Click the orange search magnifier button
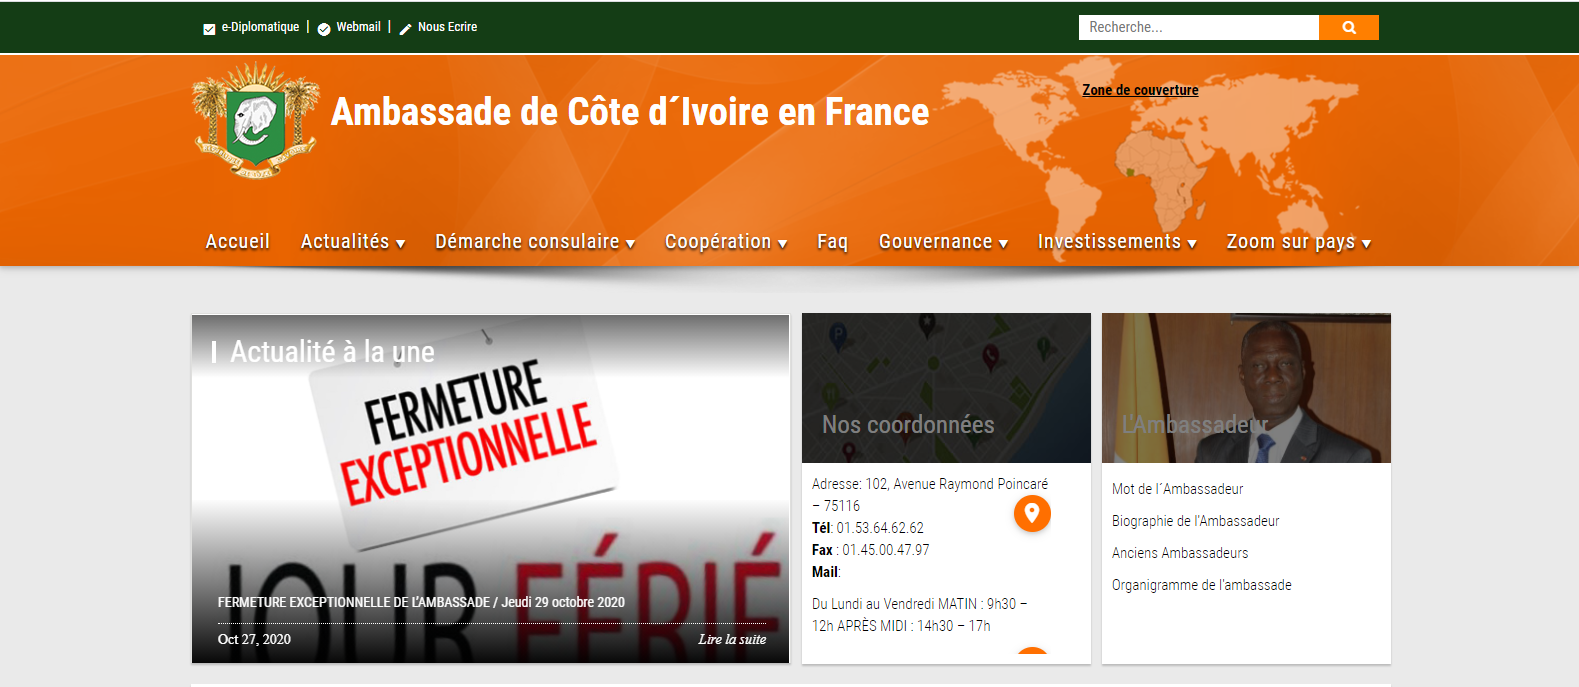 pos(1349,28)
